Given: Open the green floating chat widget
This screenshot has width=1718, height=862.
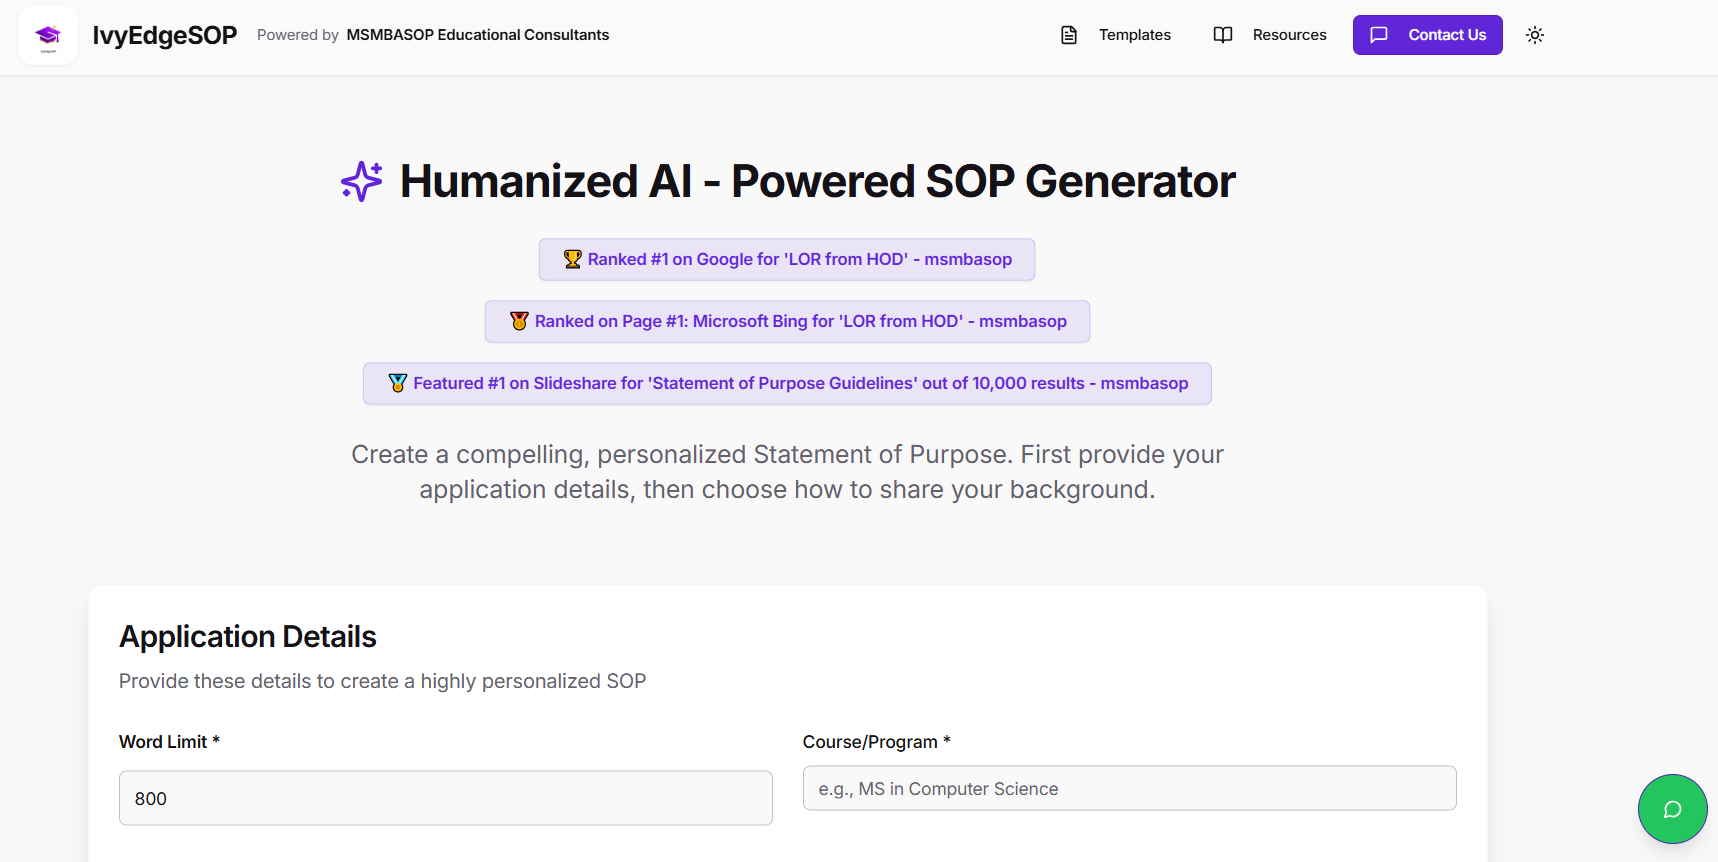Looking at the screenshot, I should 1672,809.
